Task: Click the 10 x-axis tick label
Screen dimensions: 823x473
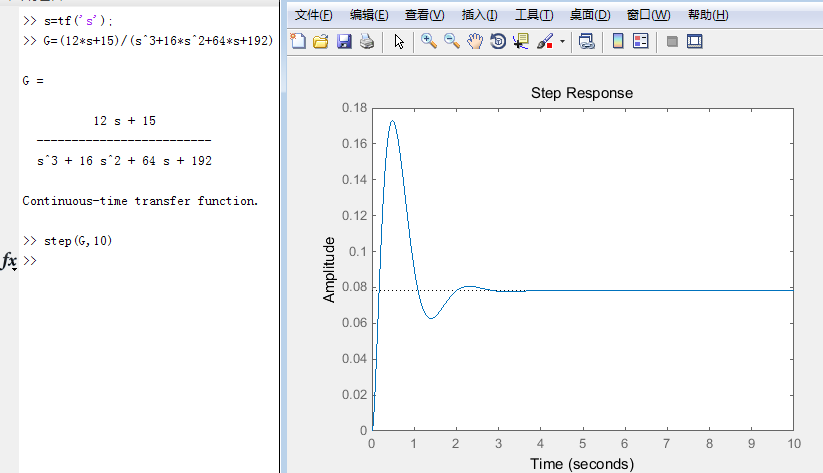Action: (x=794, y=444)
